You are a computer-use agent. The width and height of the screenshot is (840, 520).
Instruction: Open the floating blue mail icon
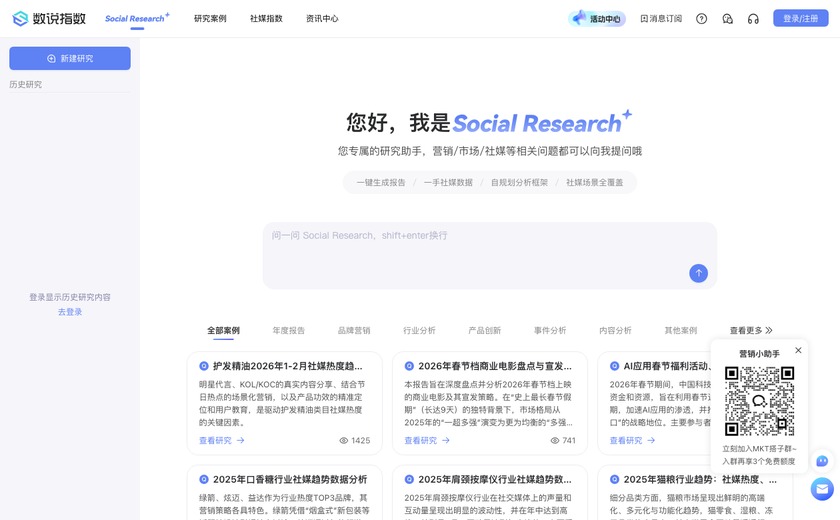(x=822, y=489)
